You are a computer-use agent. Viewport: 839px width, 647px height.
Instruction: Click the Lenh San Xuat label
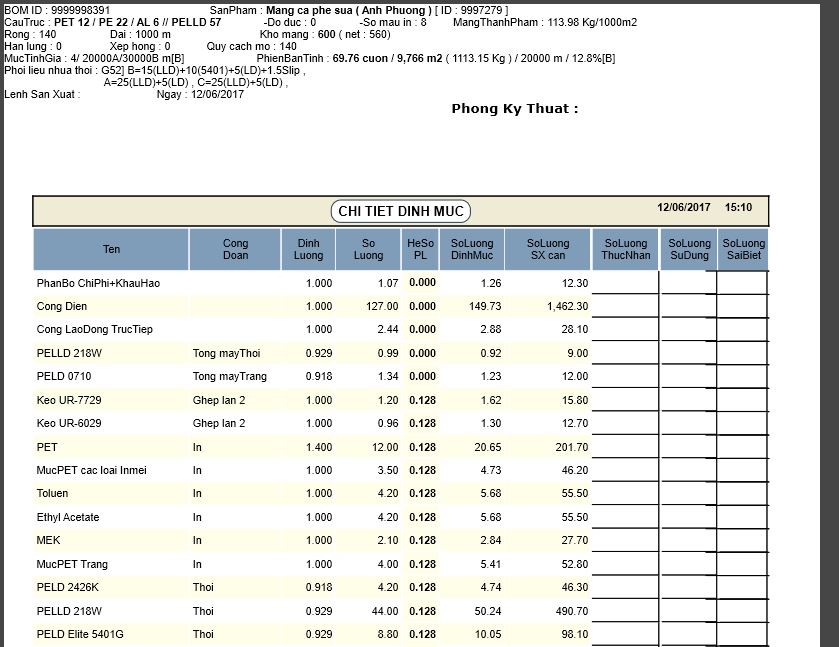coord(42,95)
